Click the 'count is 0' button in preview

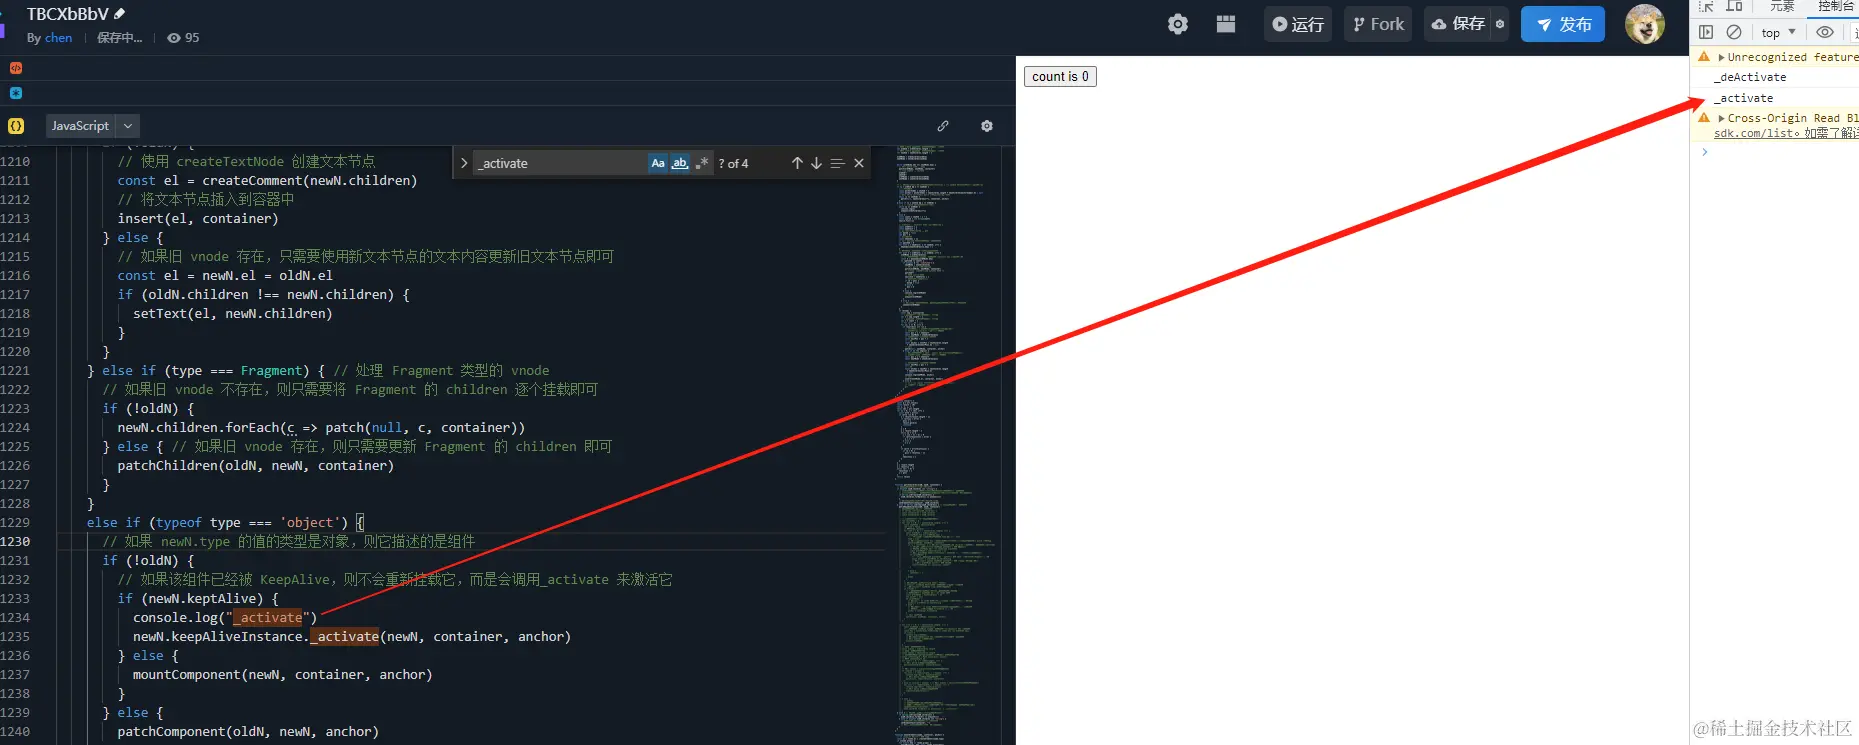pos(1060,76)
